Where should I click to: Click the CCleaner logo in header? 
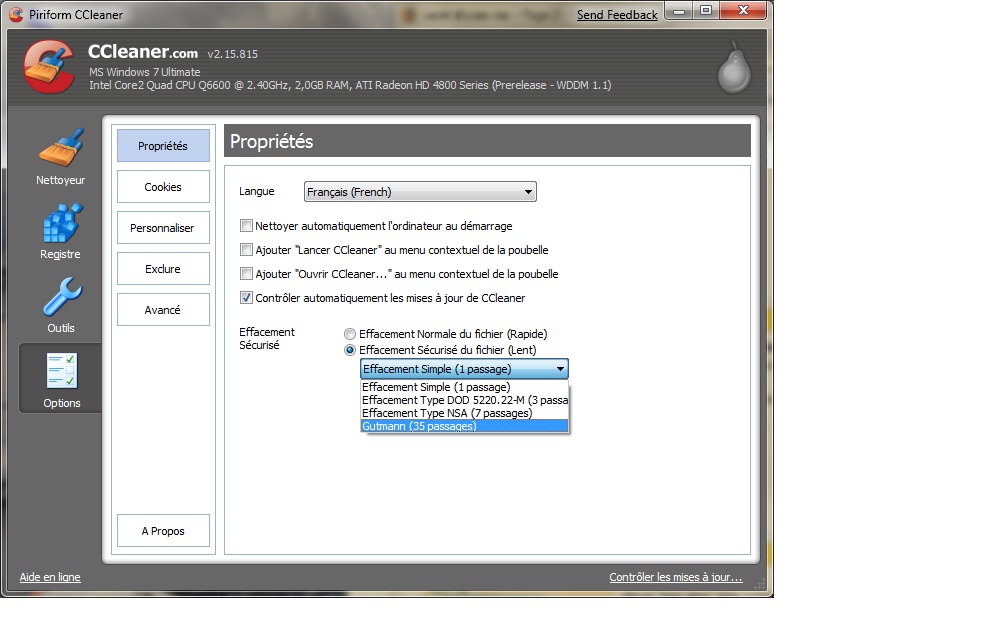point(49,68)
